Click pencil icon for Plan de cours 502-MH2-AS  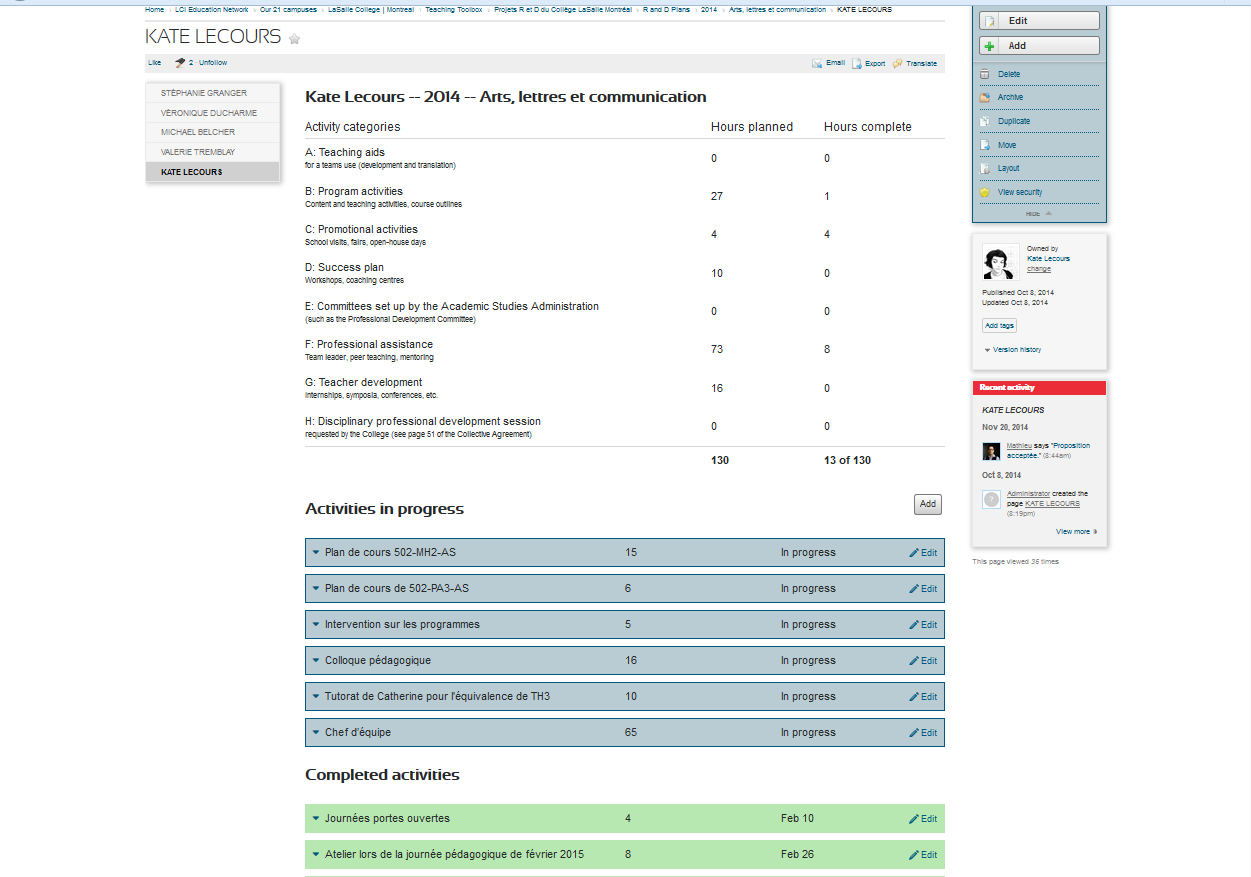click(914, 553)
